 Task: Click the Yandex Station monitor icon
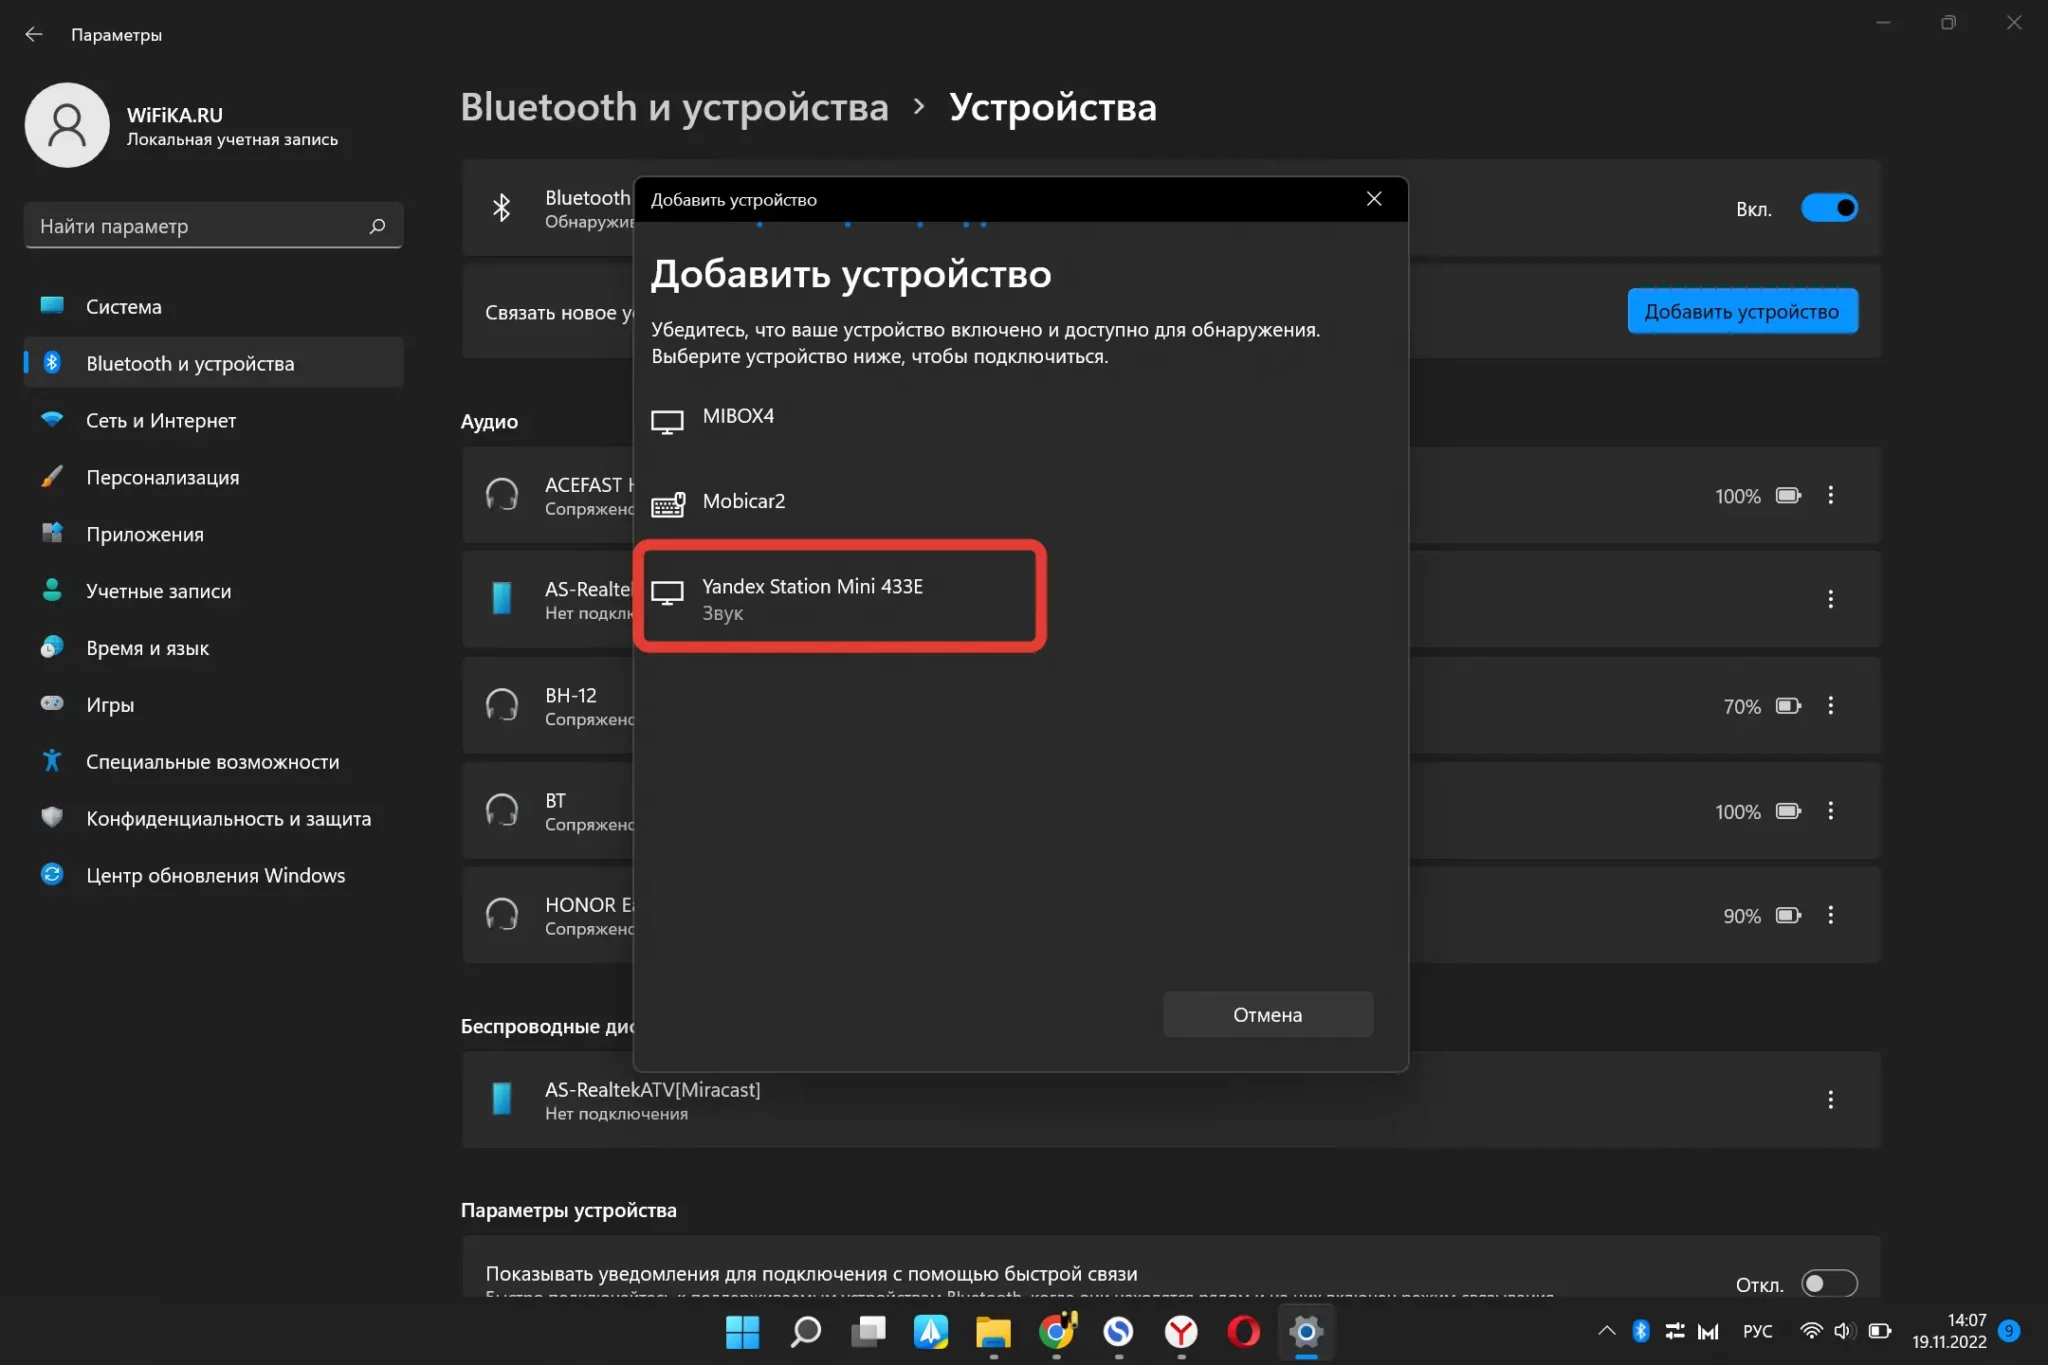tap(667, 593)
